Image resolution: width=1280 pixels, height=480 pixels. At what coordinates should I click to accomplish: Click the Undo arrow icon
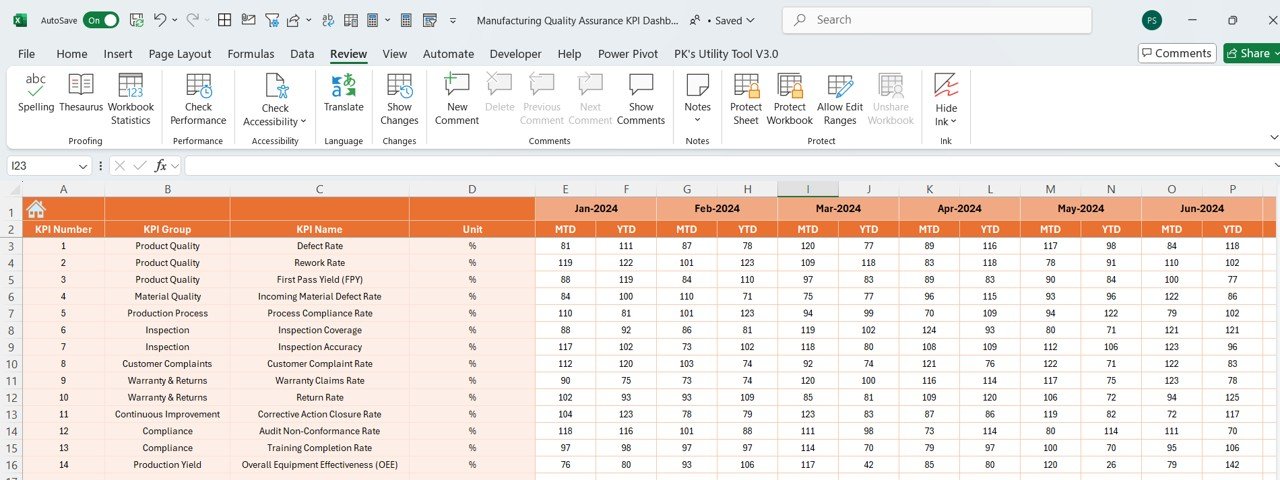[159, 20]
